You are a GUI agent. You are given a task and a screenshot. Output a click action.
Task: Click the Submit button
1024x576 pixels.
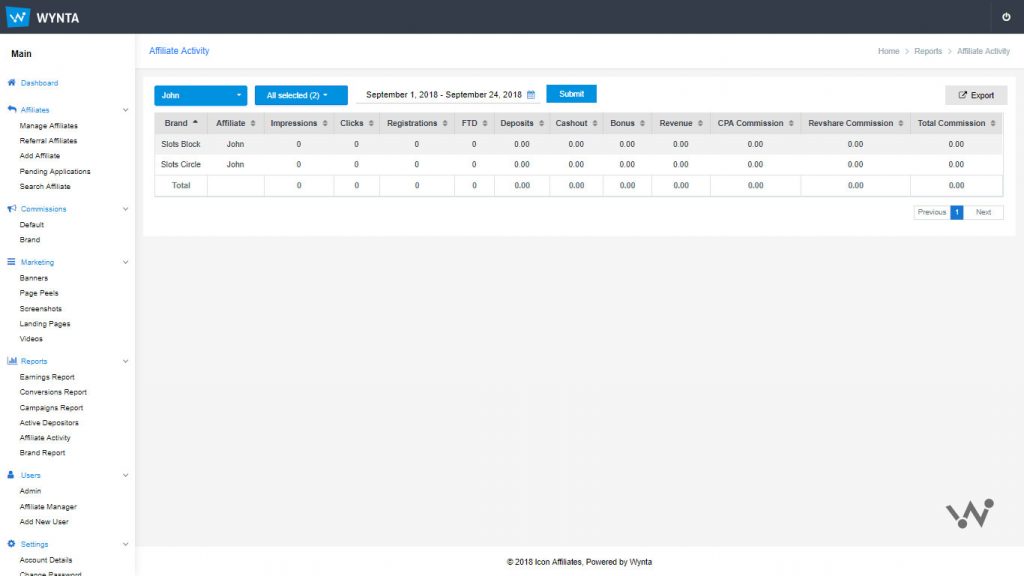point(571,94)
